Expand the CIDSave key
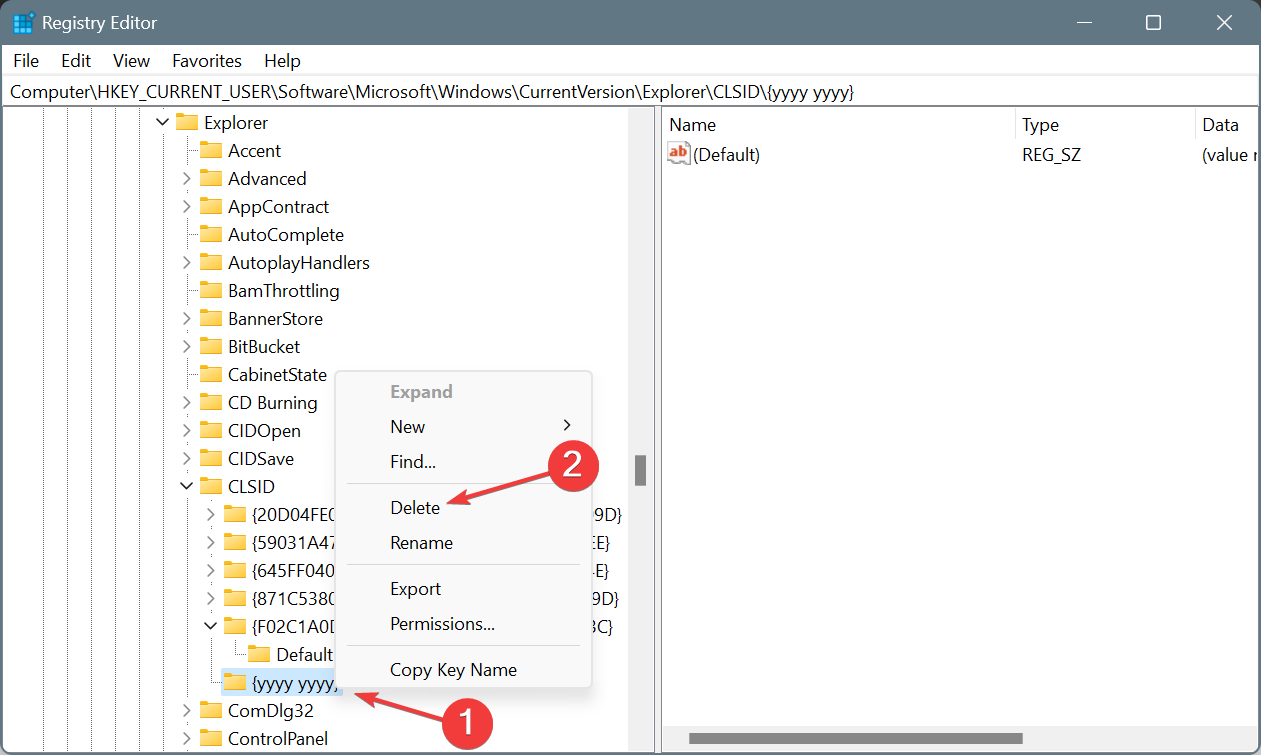 (x=187, y=459)
